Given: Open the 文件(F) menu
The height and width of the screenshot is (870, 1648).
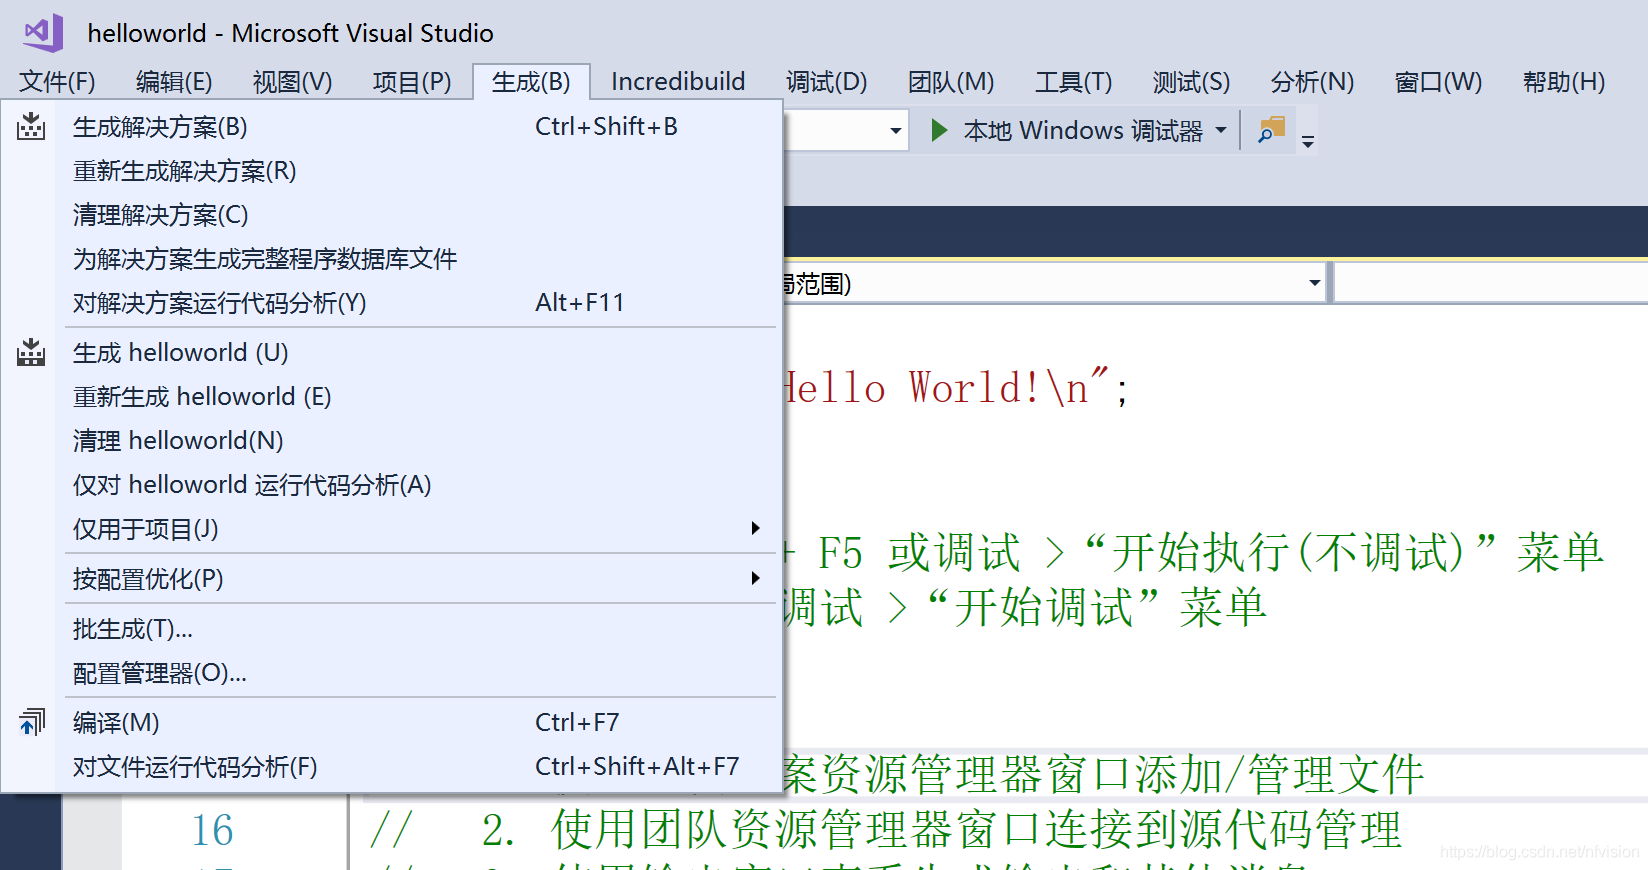Looking at the screenshot, I should click(57, 82).
